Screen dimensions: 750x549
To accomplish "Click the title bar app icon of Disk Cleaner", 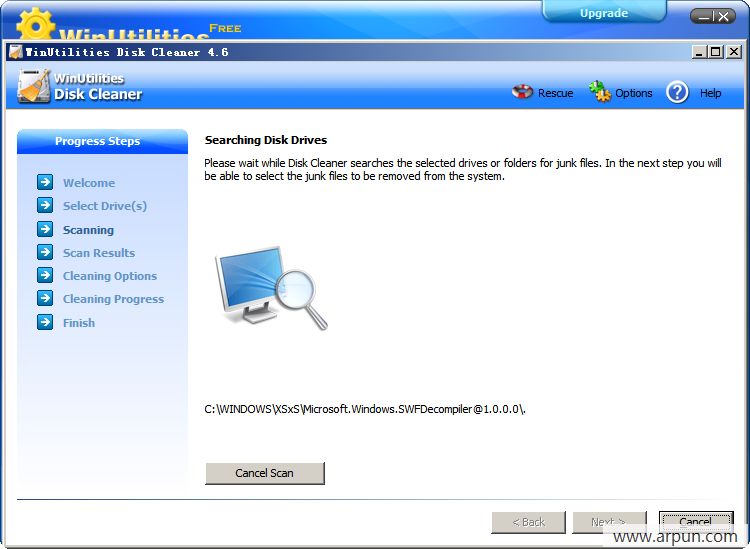I will (16, 52).
